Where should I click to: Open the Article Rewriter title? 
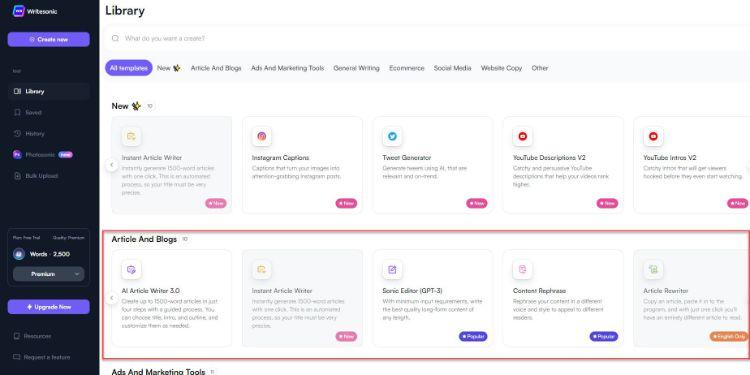pyautogui.click(x=666, y=290)
